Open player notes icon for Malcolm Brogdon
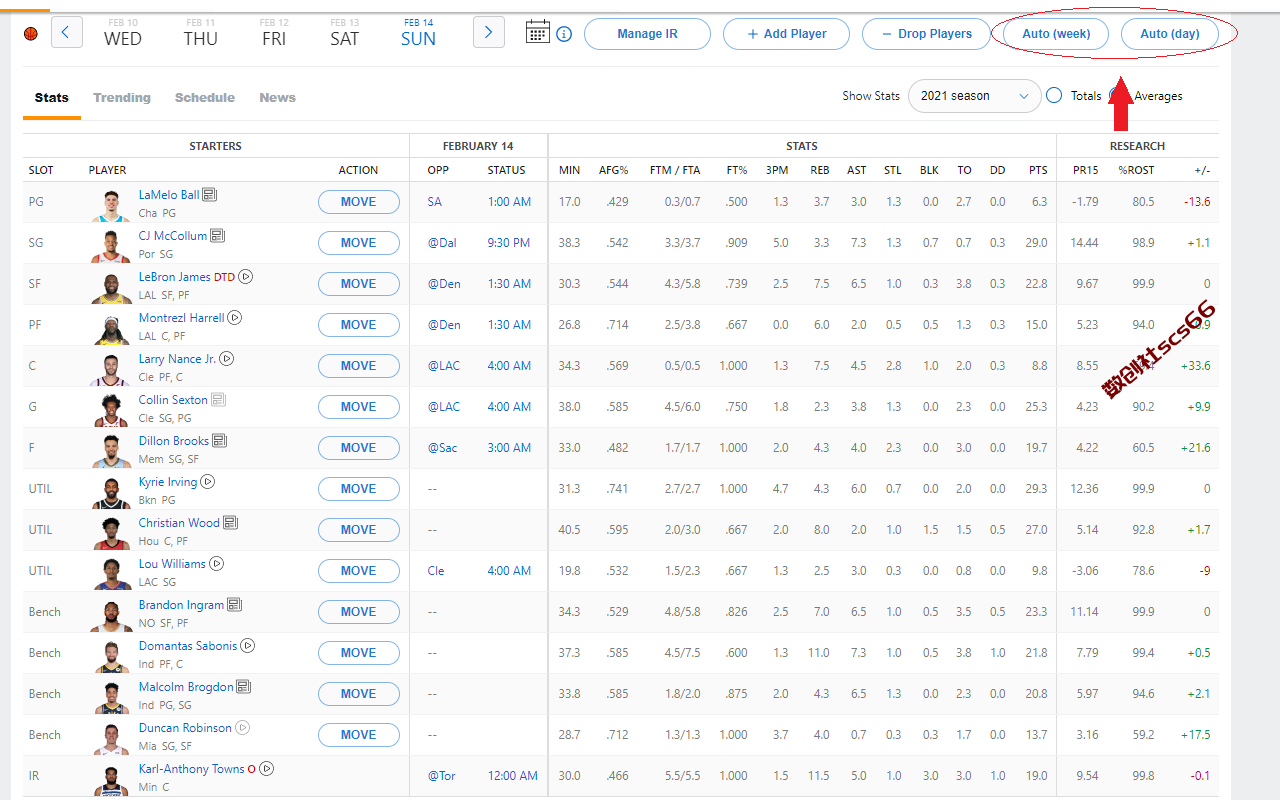Viewport: 1280px width, 800px height. click(244, 687)
